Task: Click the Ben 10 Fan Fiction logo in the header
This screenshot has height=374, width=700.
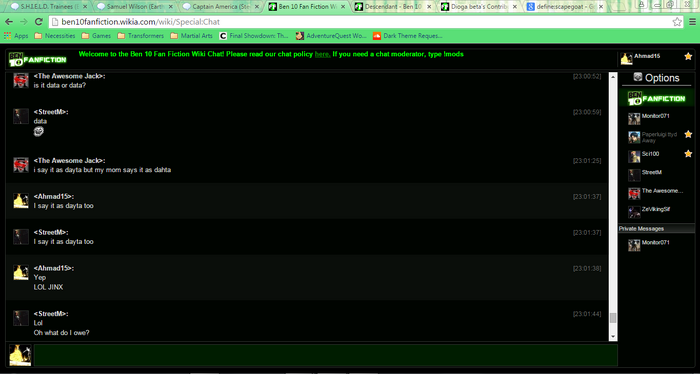Action: click(x=37, y=59)
